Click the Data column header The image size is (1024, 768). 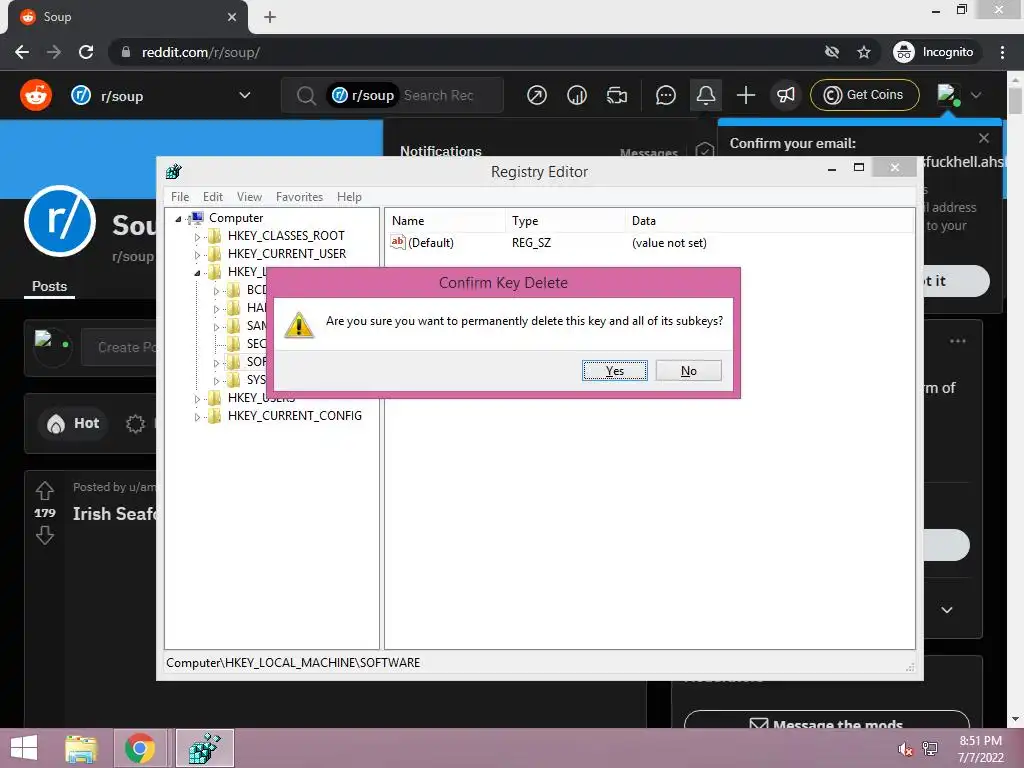pyautogui.click(x=769, y=221)
